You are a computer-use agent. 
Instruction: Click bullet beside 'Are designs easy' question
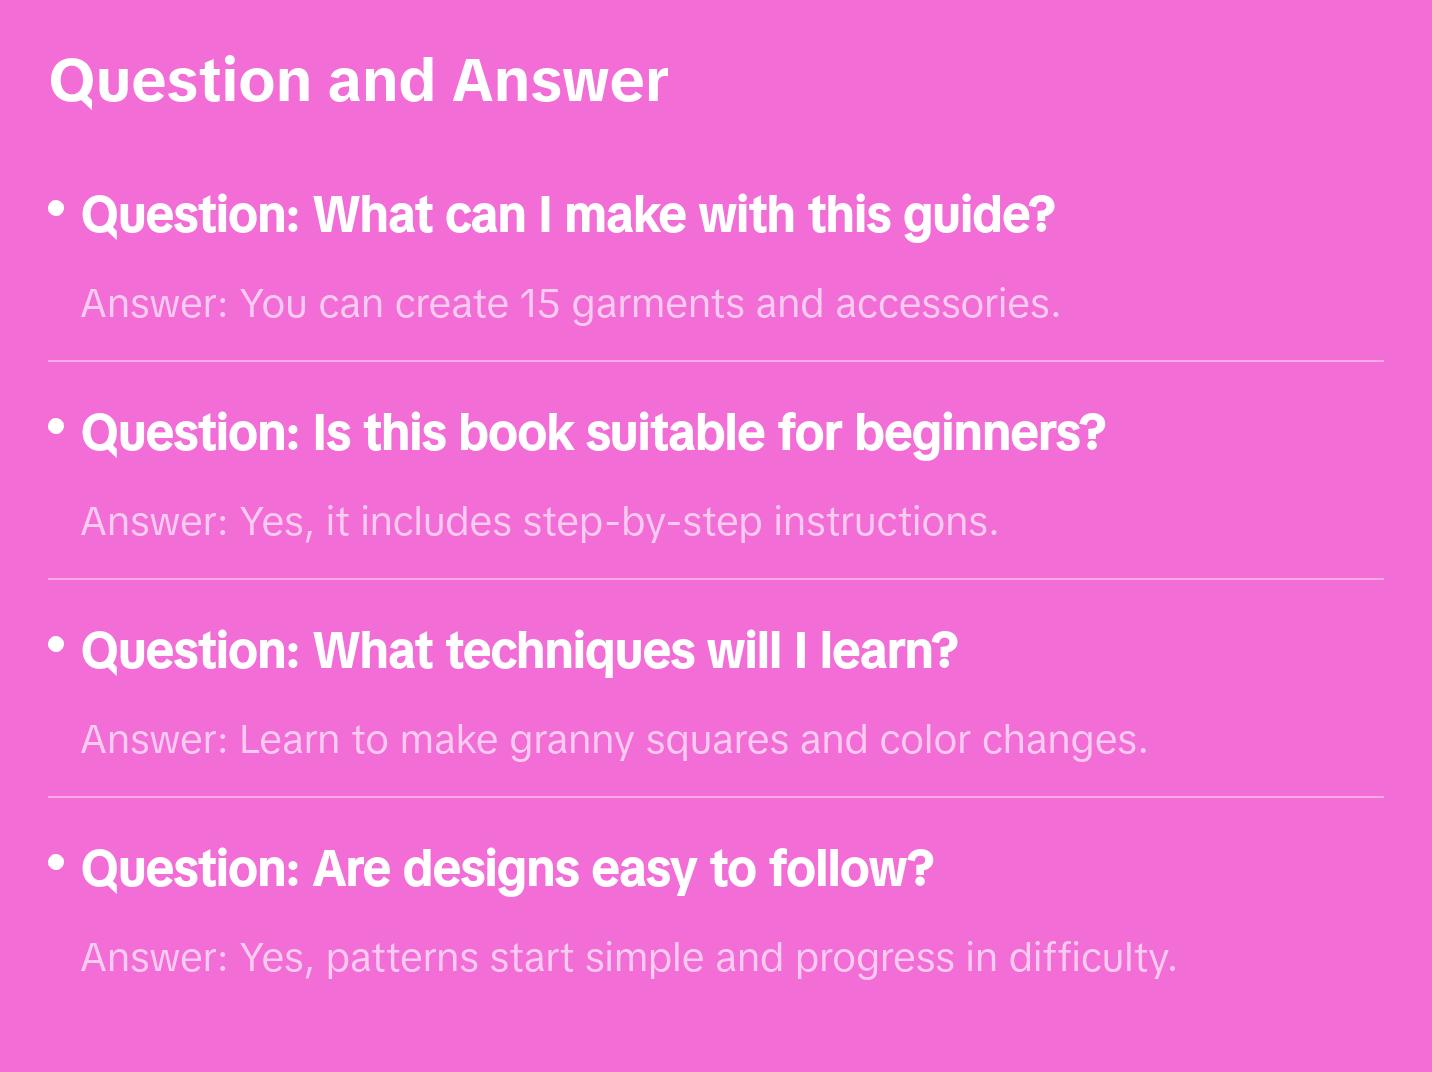coord(57,863)
